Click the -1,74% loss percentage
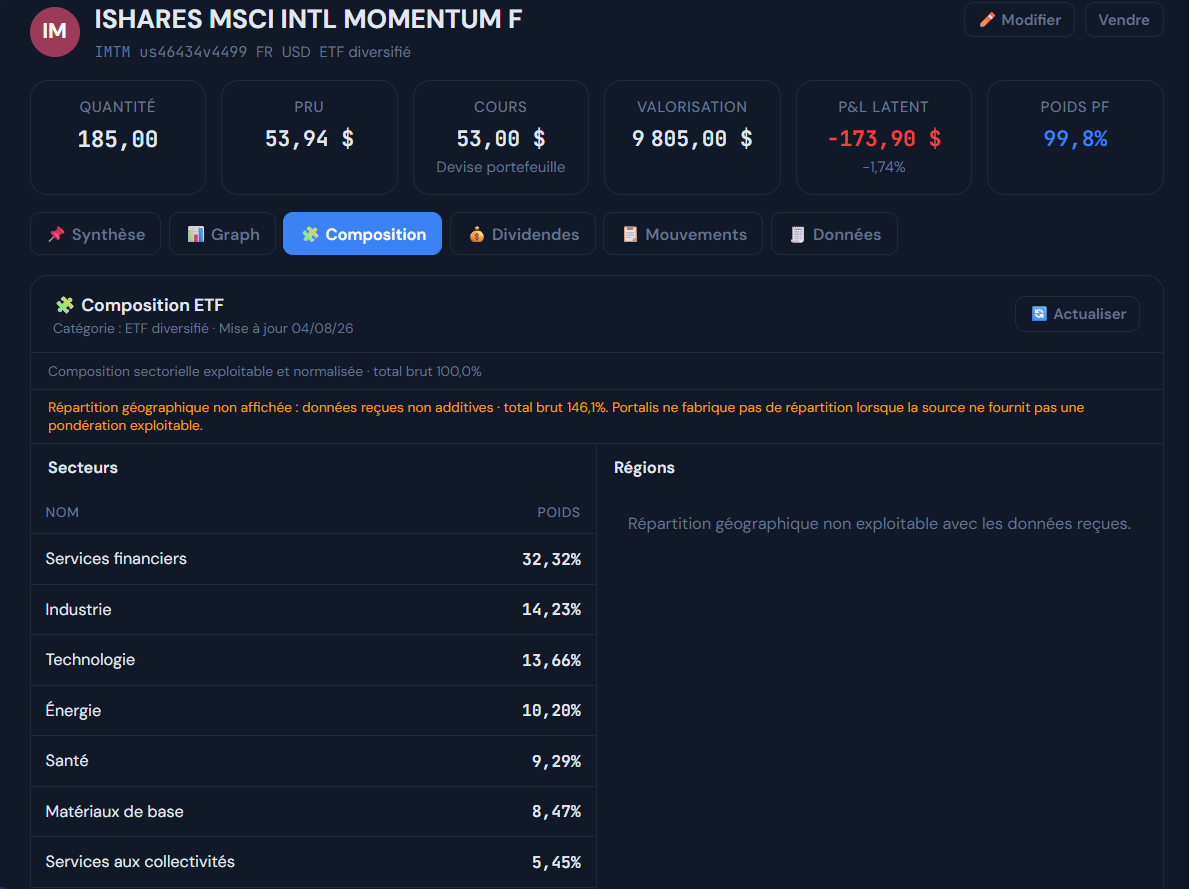 (883, 167)
